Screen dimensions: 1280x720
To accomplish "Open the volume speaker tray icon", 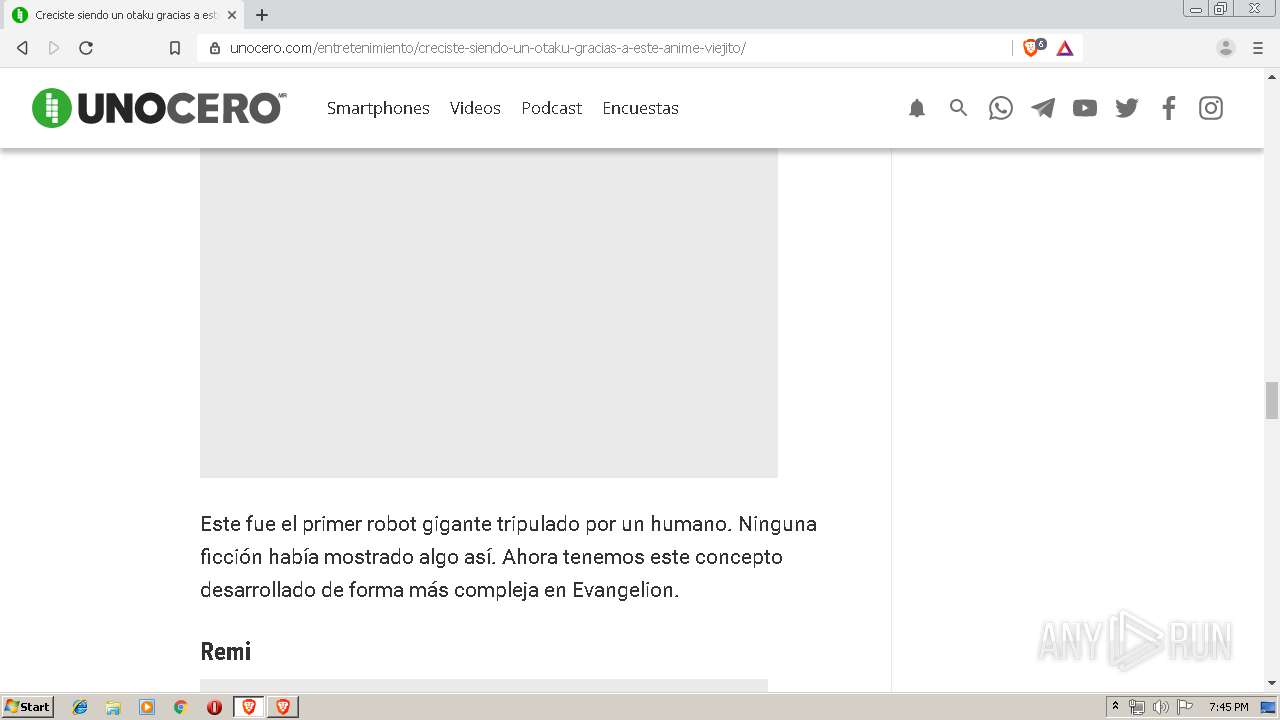I will [x=1160, y=707].
